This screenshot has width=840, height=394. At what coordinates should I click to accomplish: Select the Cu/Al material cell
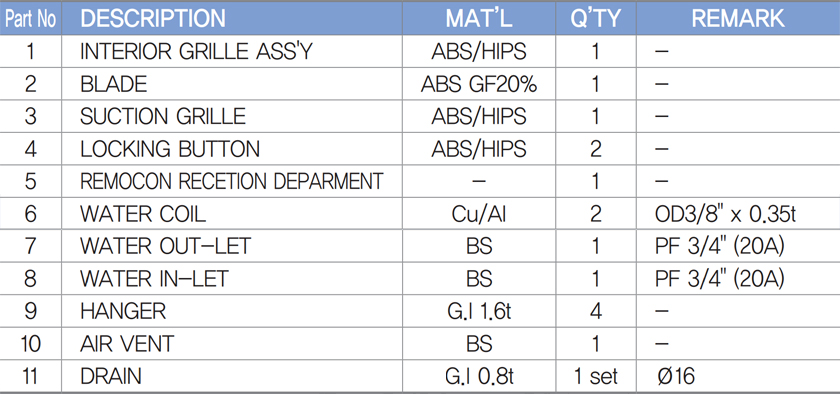pos(479,214)
